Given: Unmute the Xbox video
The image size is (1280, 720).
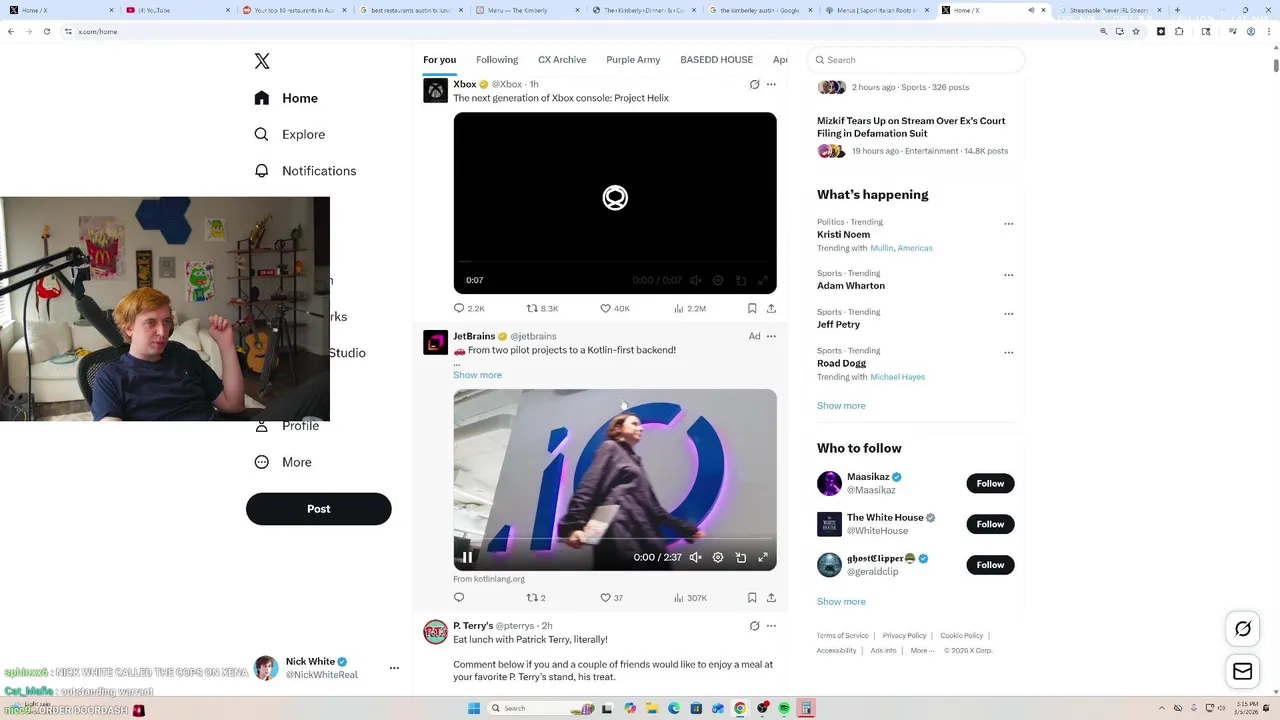Looking at the screenshot, I should click(x=695, y=281).
